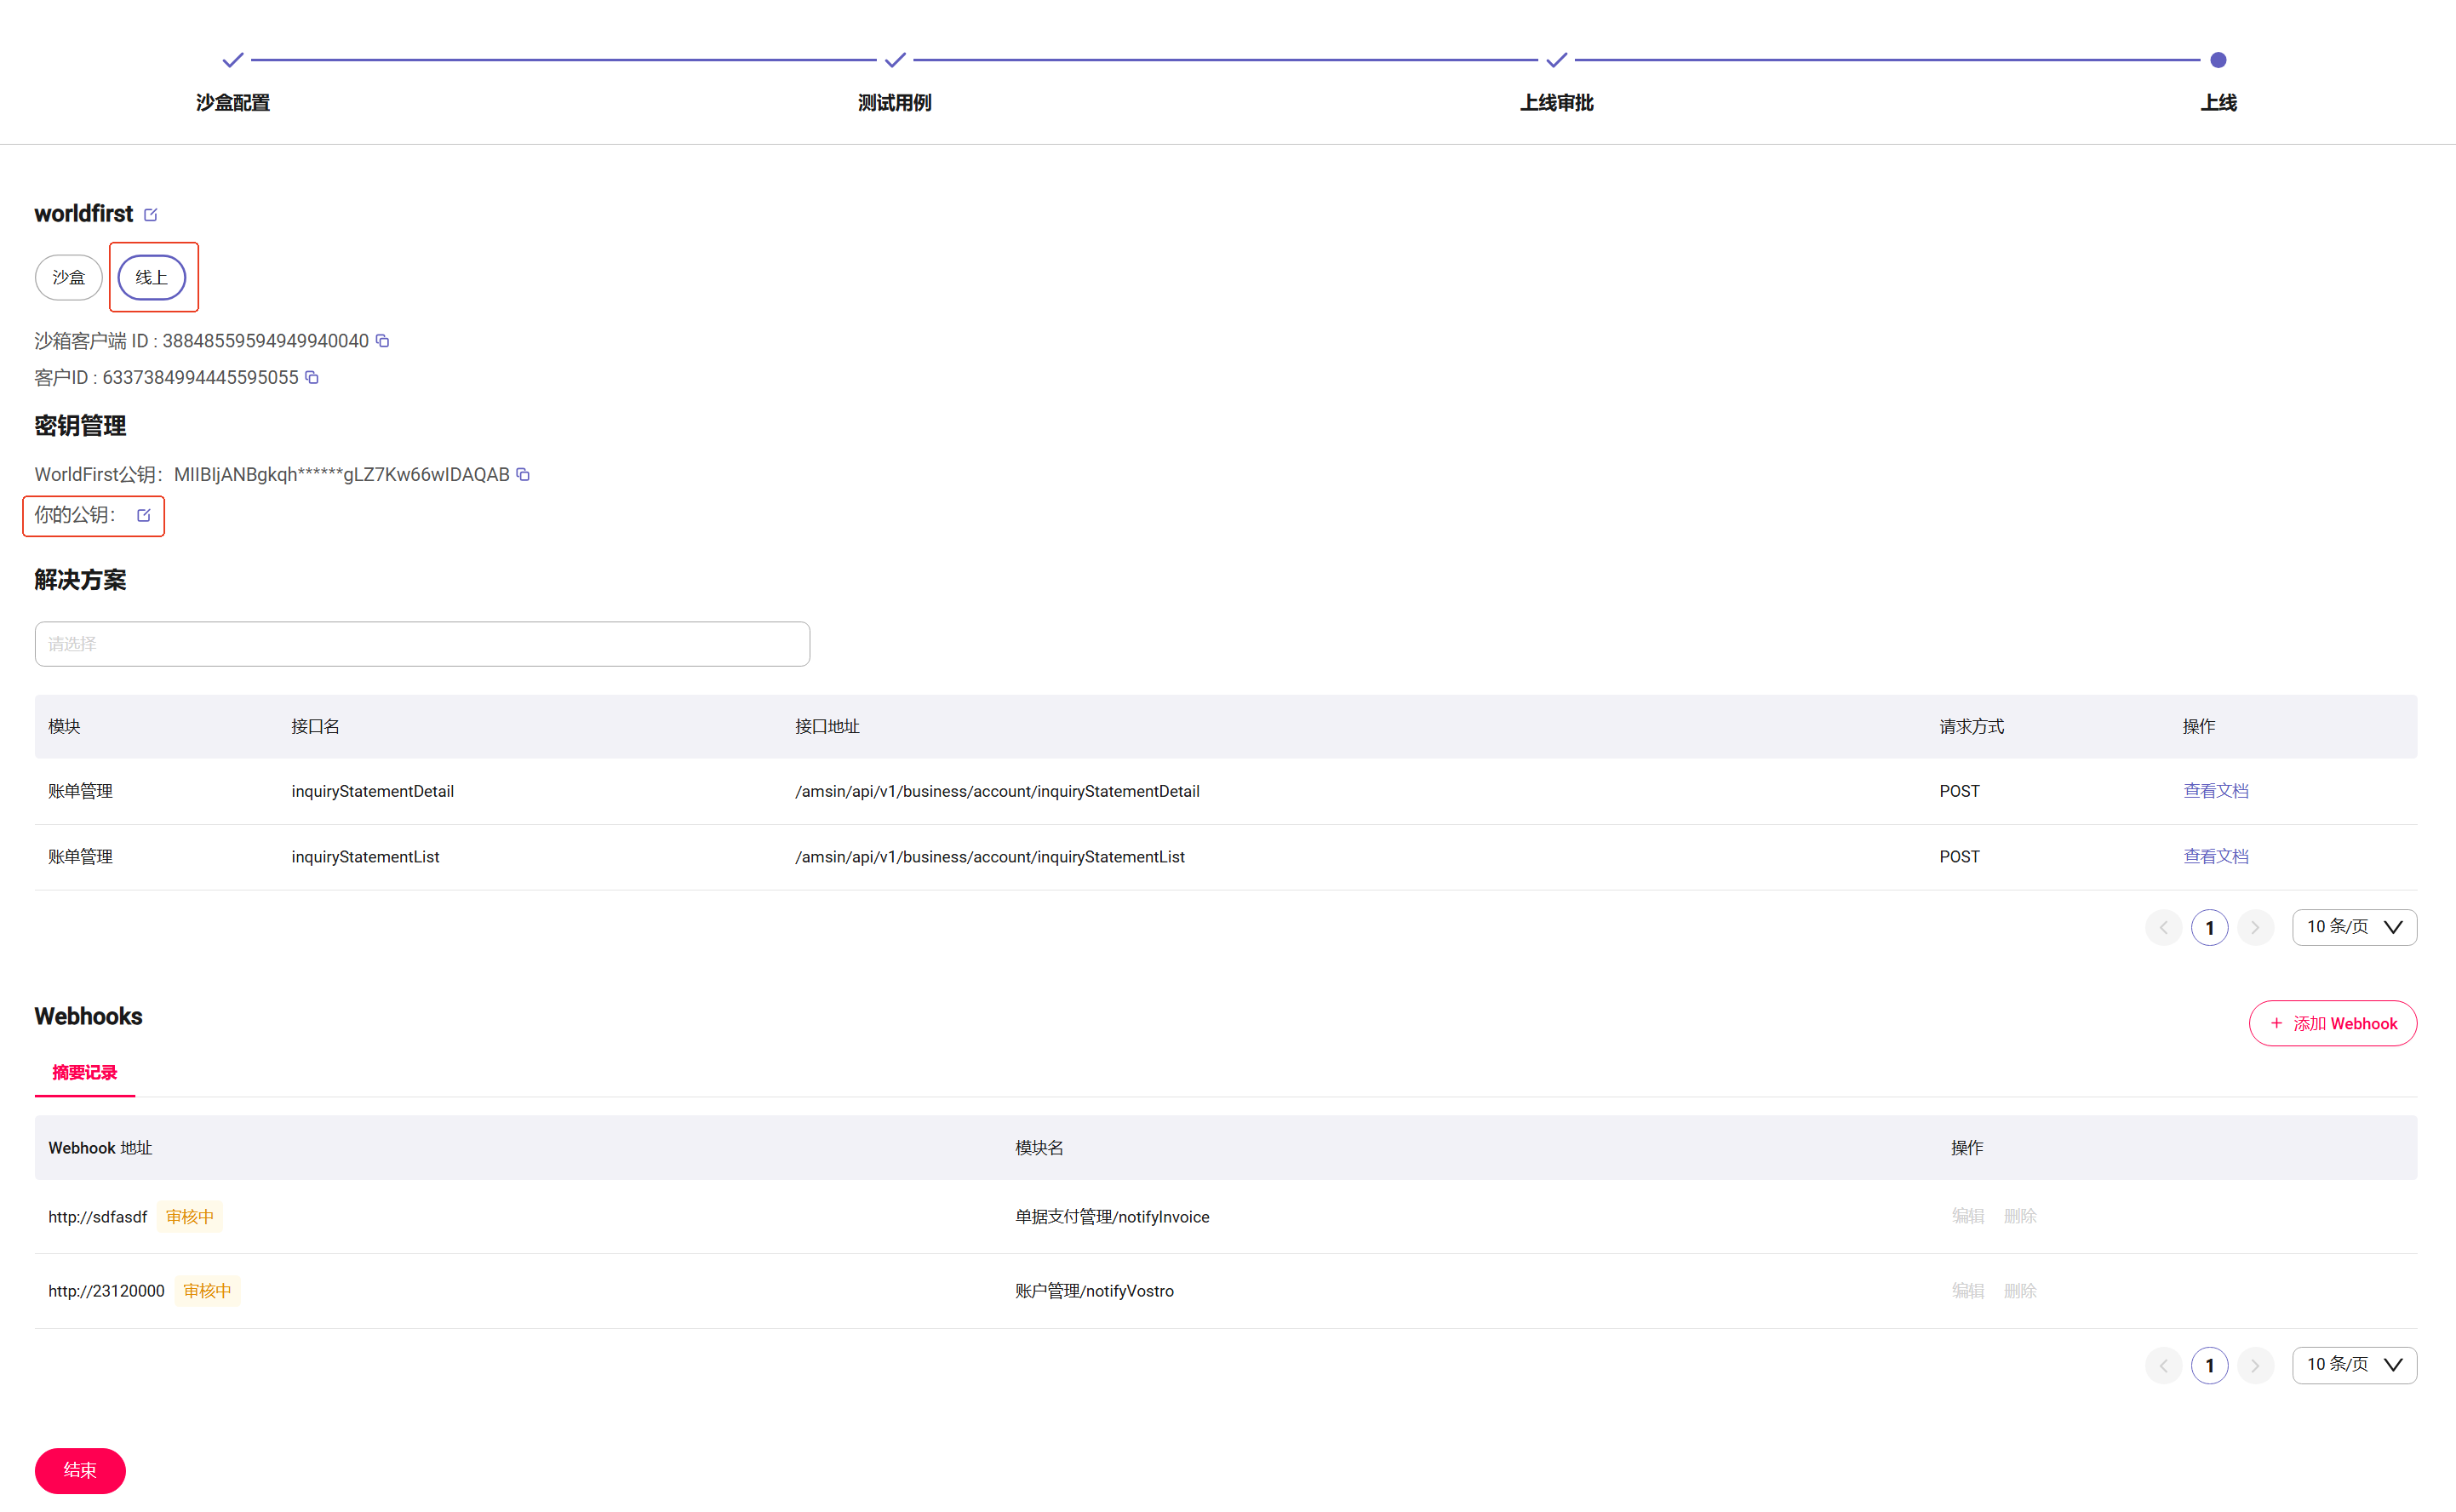Go to next page of API table
2456x1512 pixels.
[x=2255, y=927]
